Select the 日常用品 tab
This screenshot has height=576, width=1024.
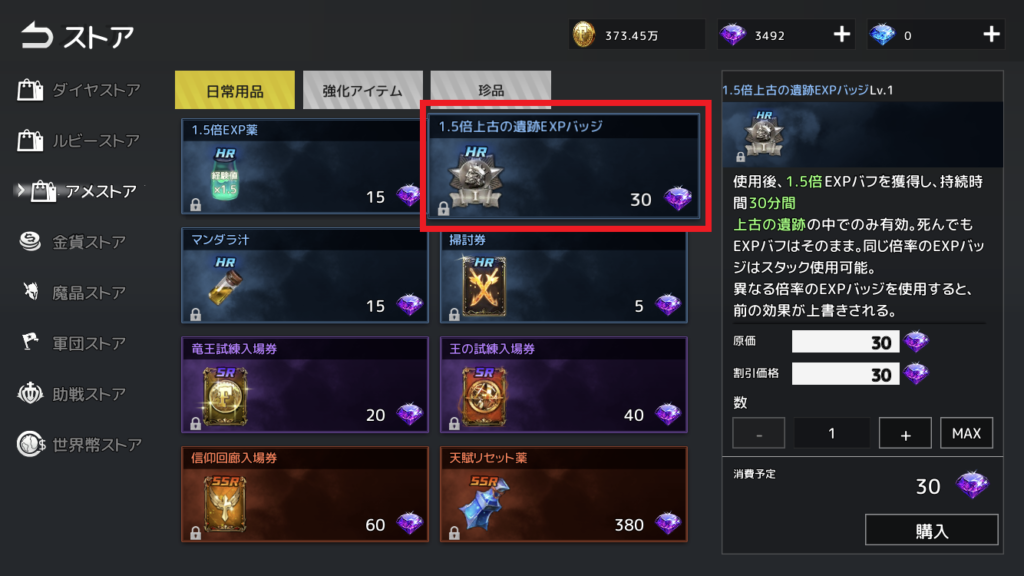click(x=234, y=90)
